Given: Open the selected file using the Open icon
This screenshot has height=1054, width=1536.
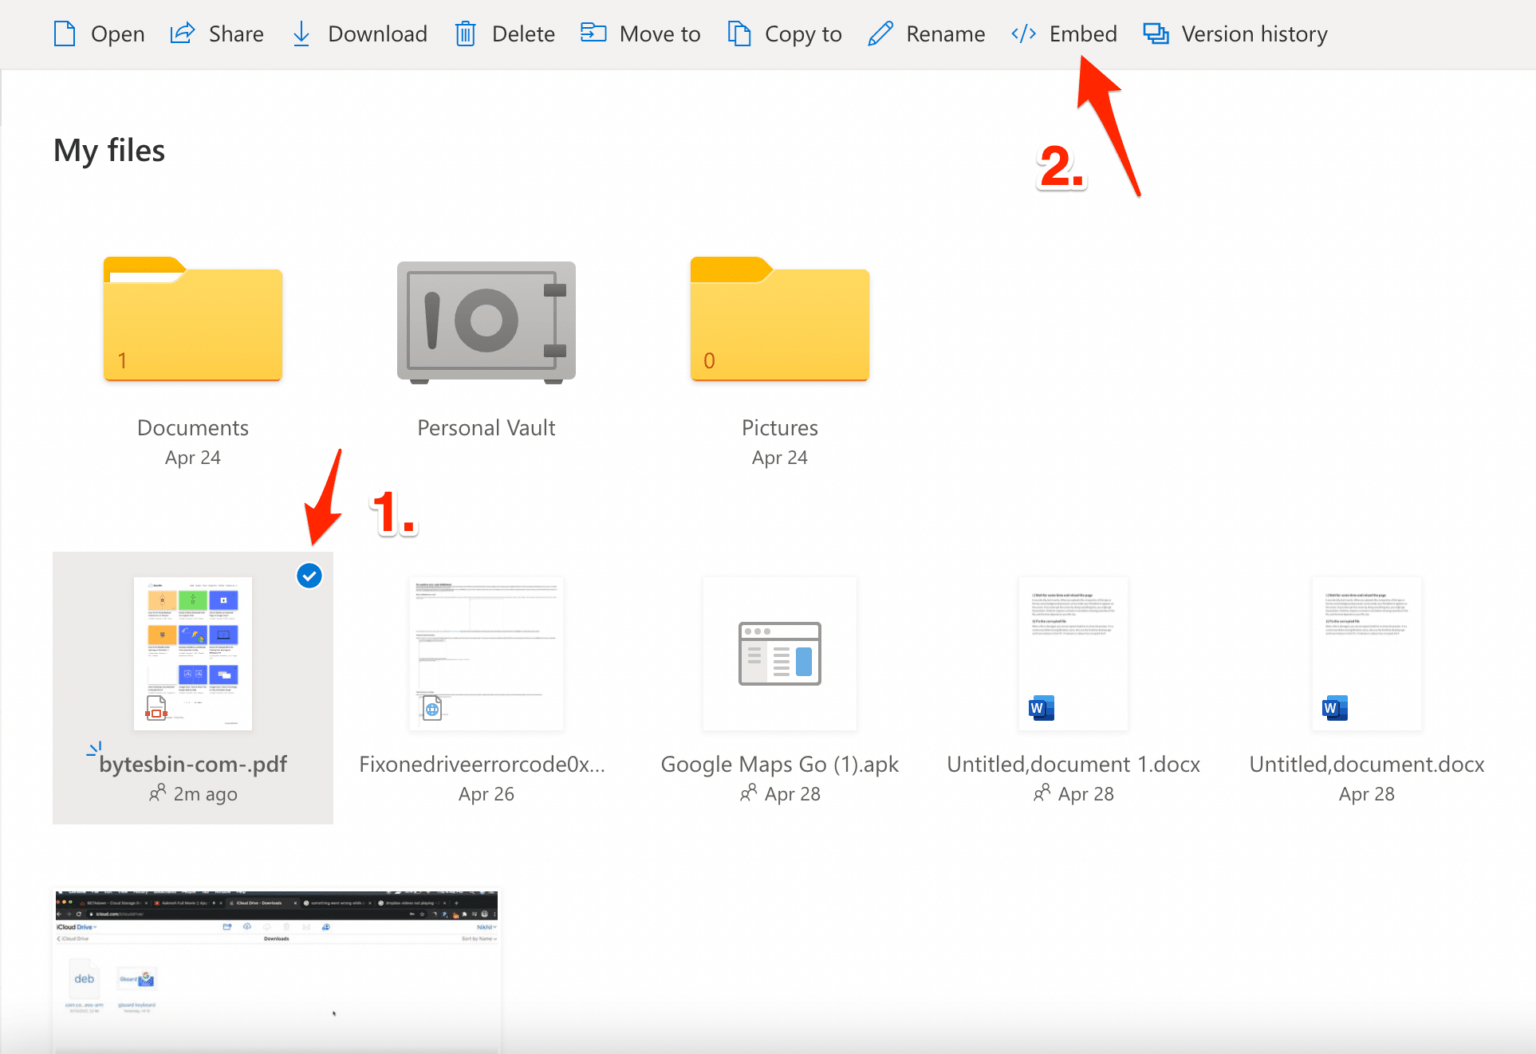Looking at the screenshot, I should 64,33.
